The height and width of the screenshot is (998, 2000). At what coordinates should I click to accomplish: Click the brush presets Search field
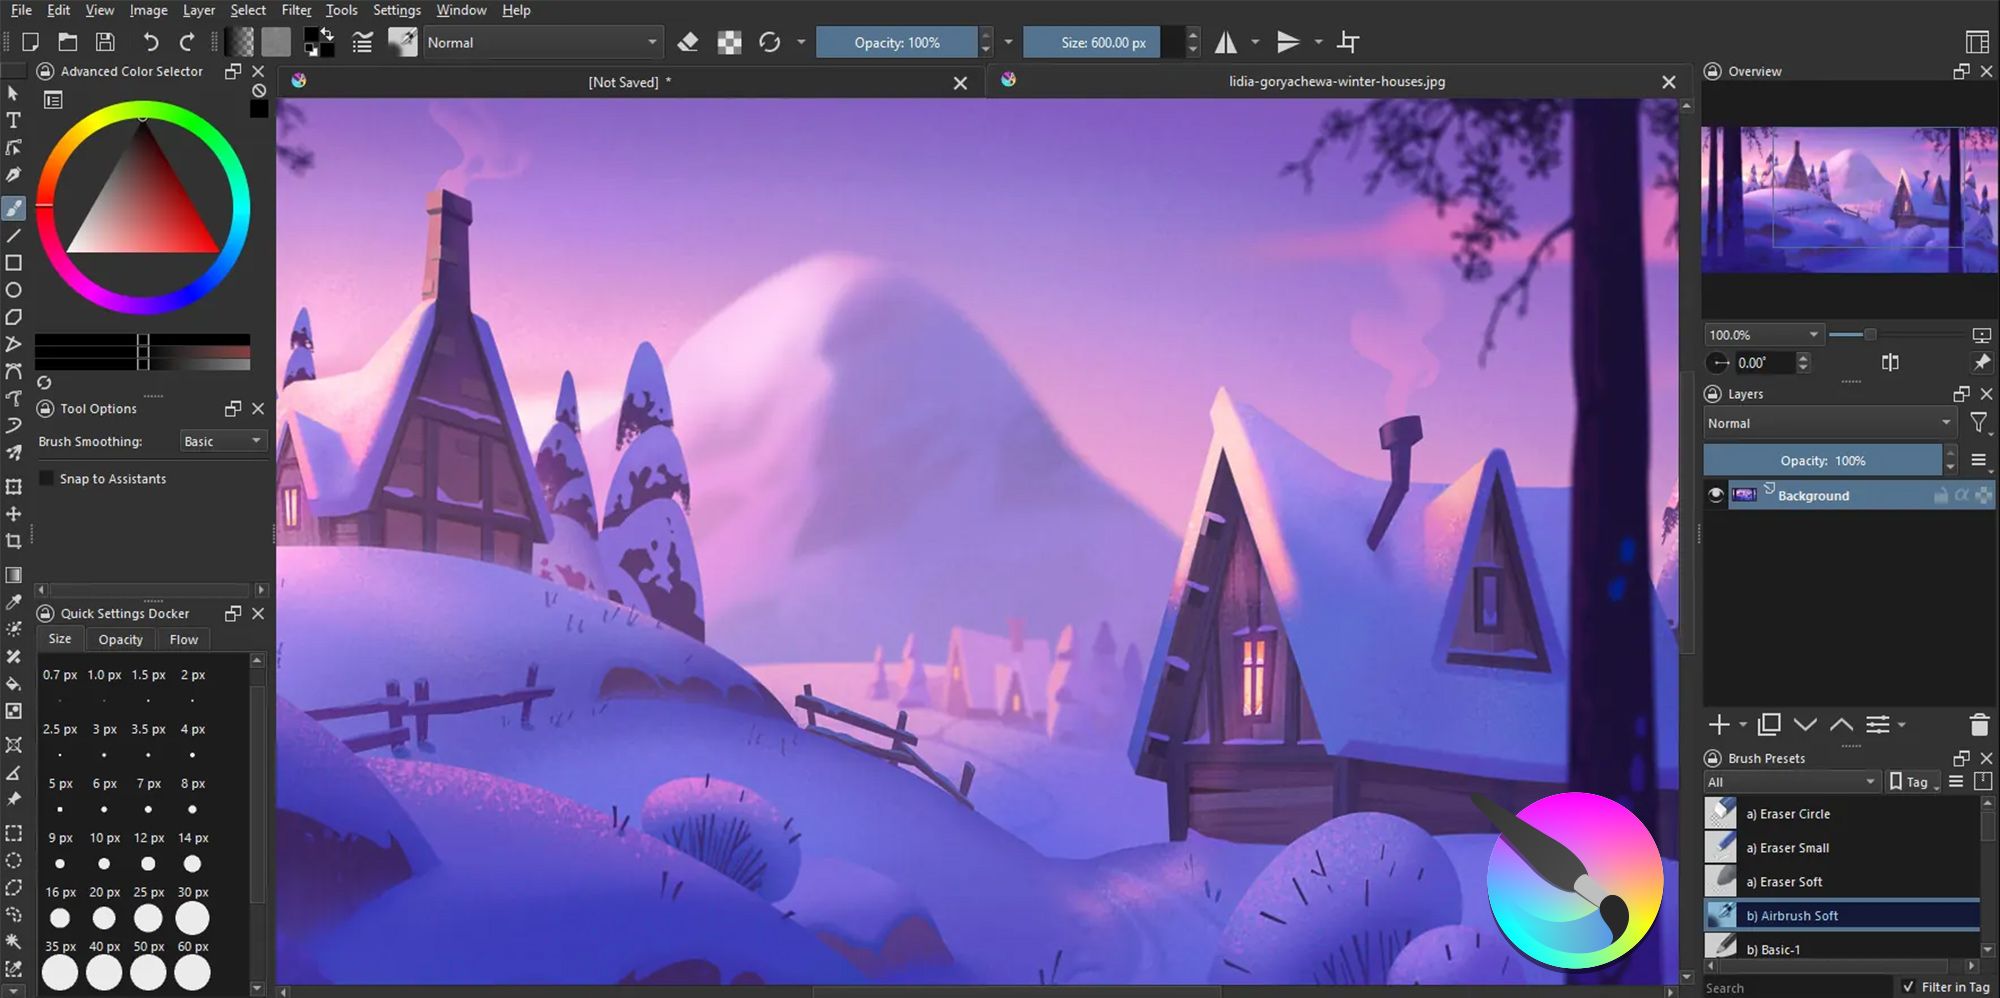pos(1797,988)
